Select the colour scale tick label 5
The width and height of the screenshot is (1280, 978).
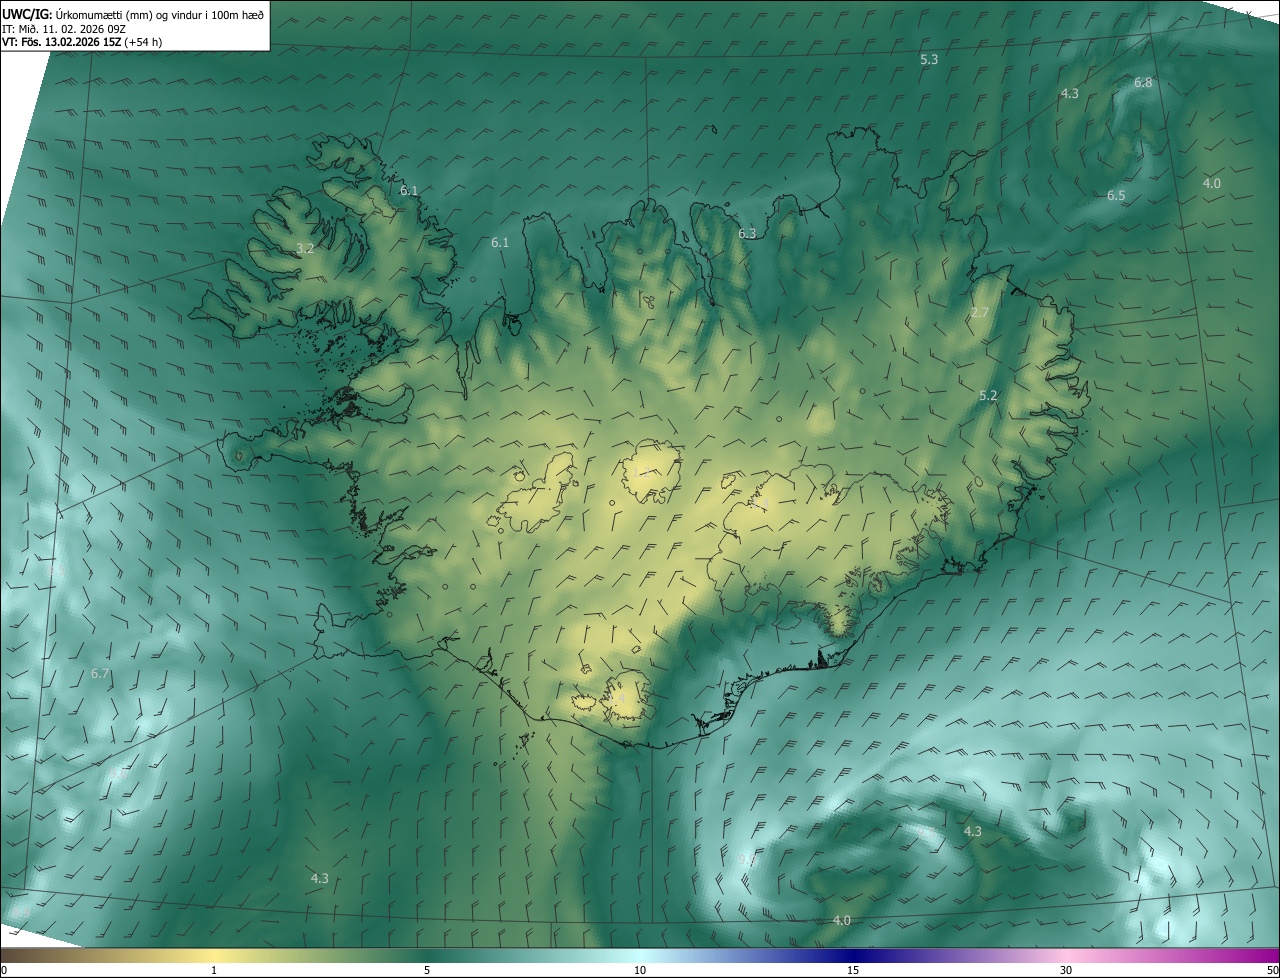[x=427, y=970]
